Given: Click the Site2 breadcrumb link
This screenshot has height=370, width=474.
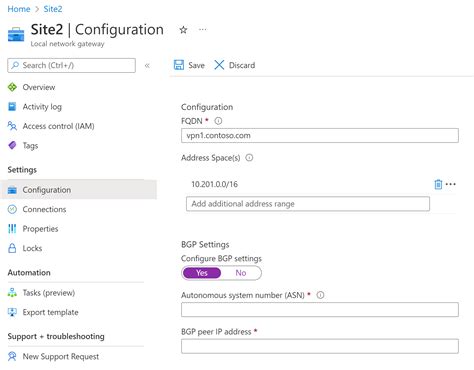Looking at the screenshot, I should (53, 9).
